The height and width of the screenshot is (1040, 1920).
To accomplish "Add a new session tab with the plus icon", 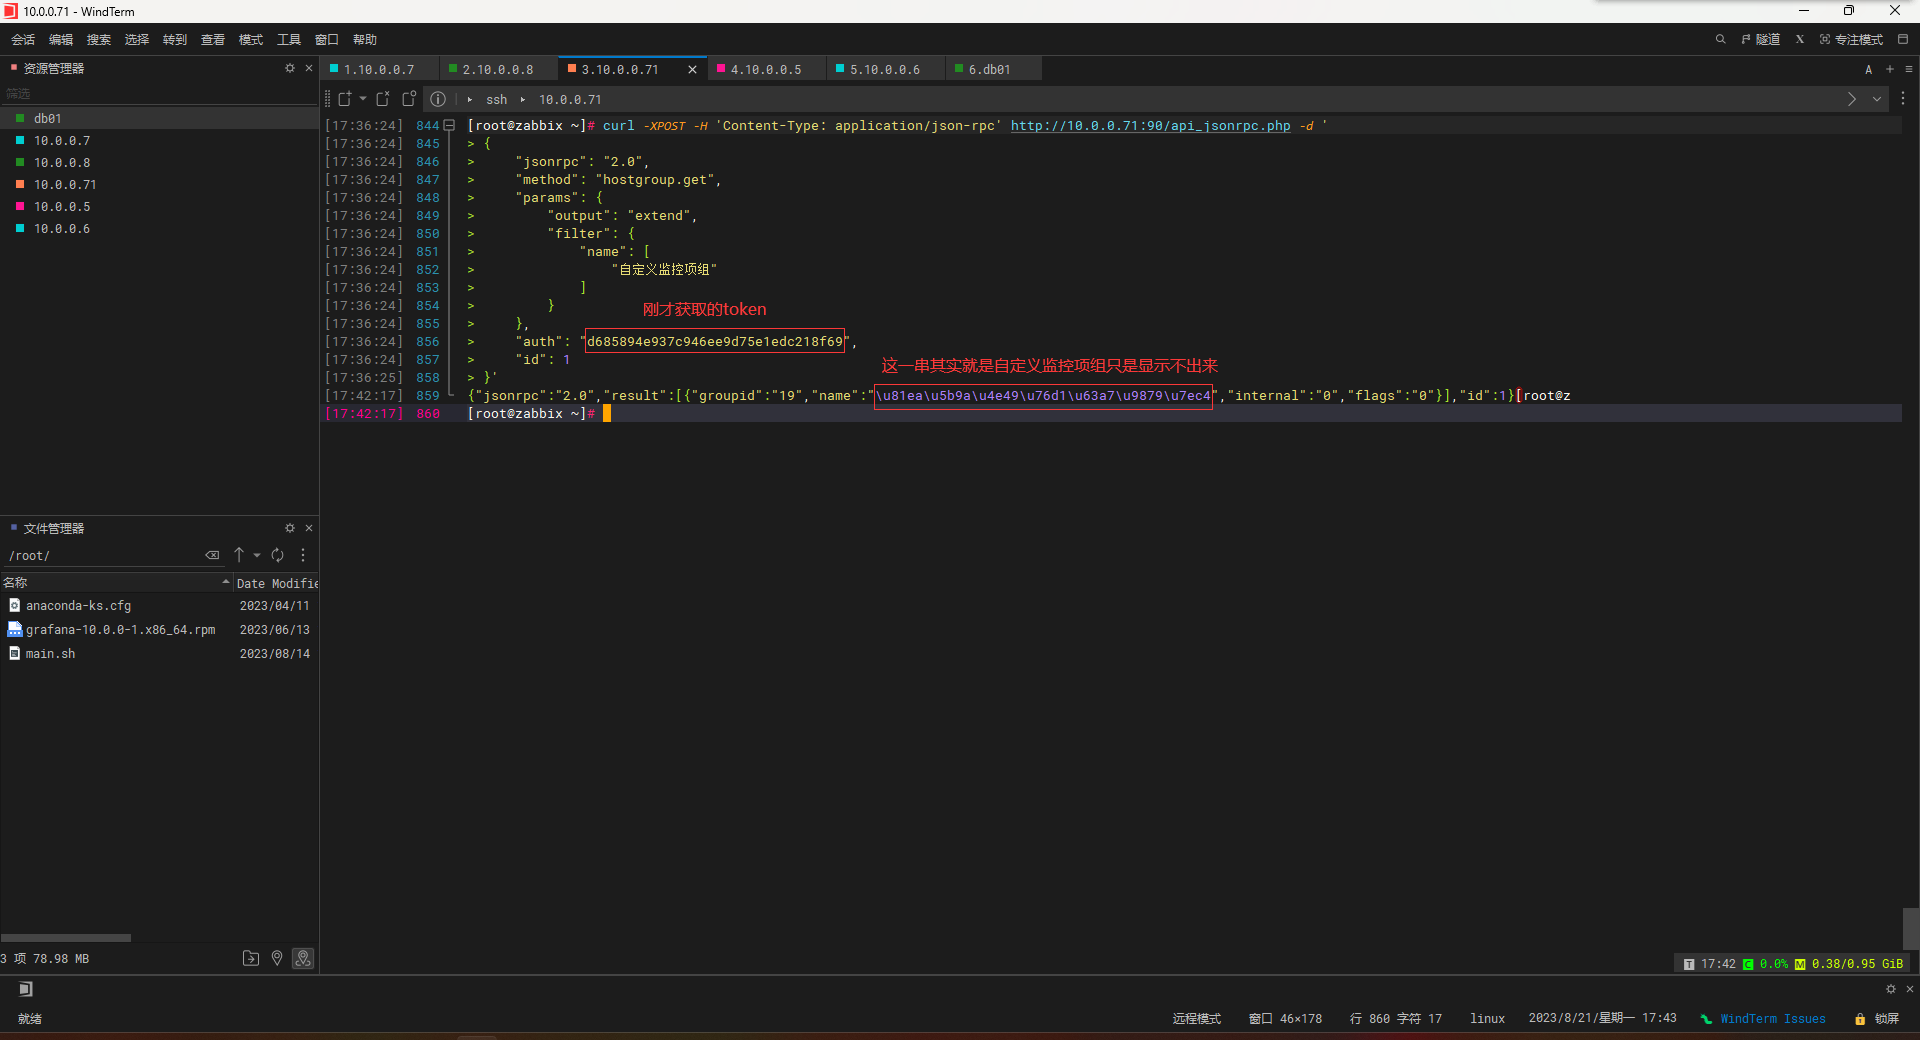I will click(x=1890, y=69).
